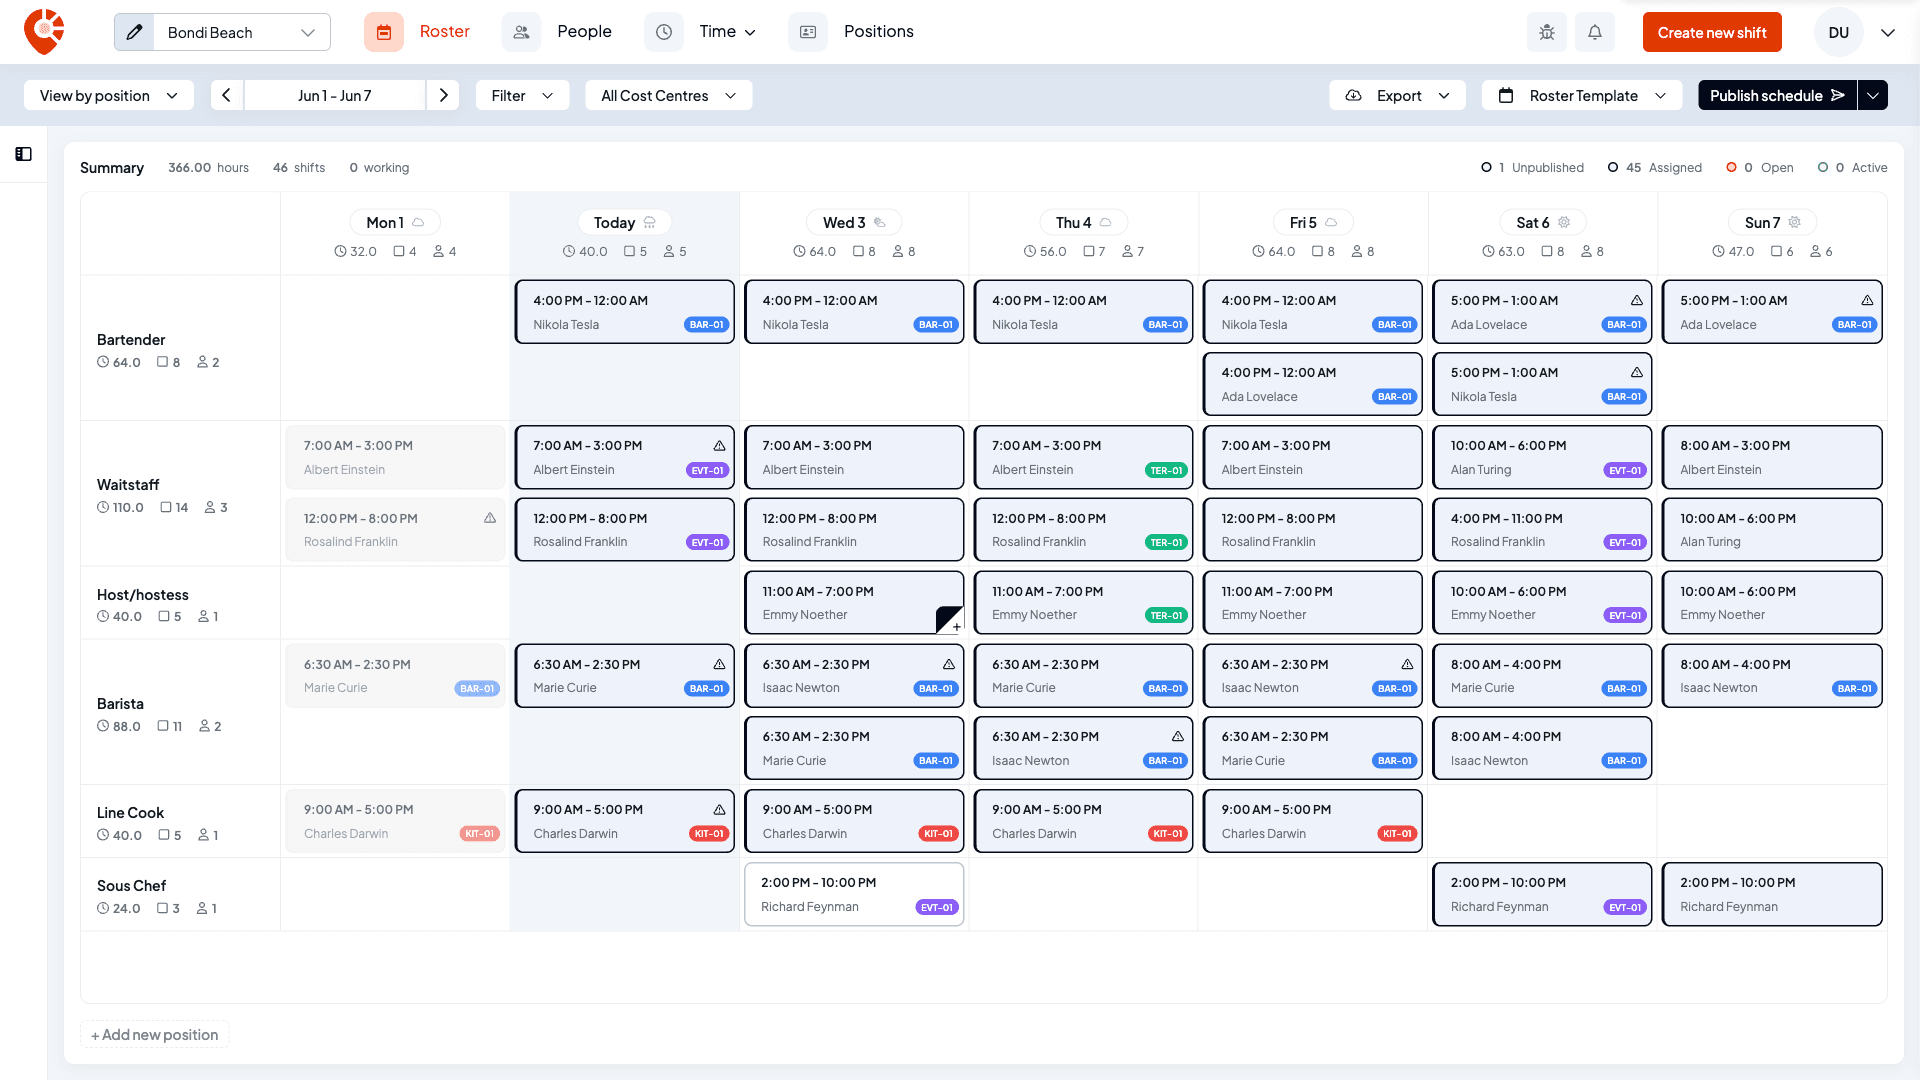Image resolution: width=1920 pixels, height=1080 pixels.
Task: Click warning icon on Isaac Newton Fri shift
Action: click(x=1407, y=664)
